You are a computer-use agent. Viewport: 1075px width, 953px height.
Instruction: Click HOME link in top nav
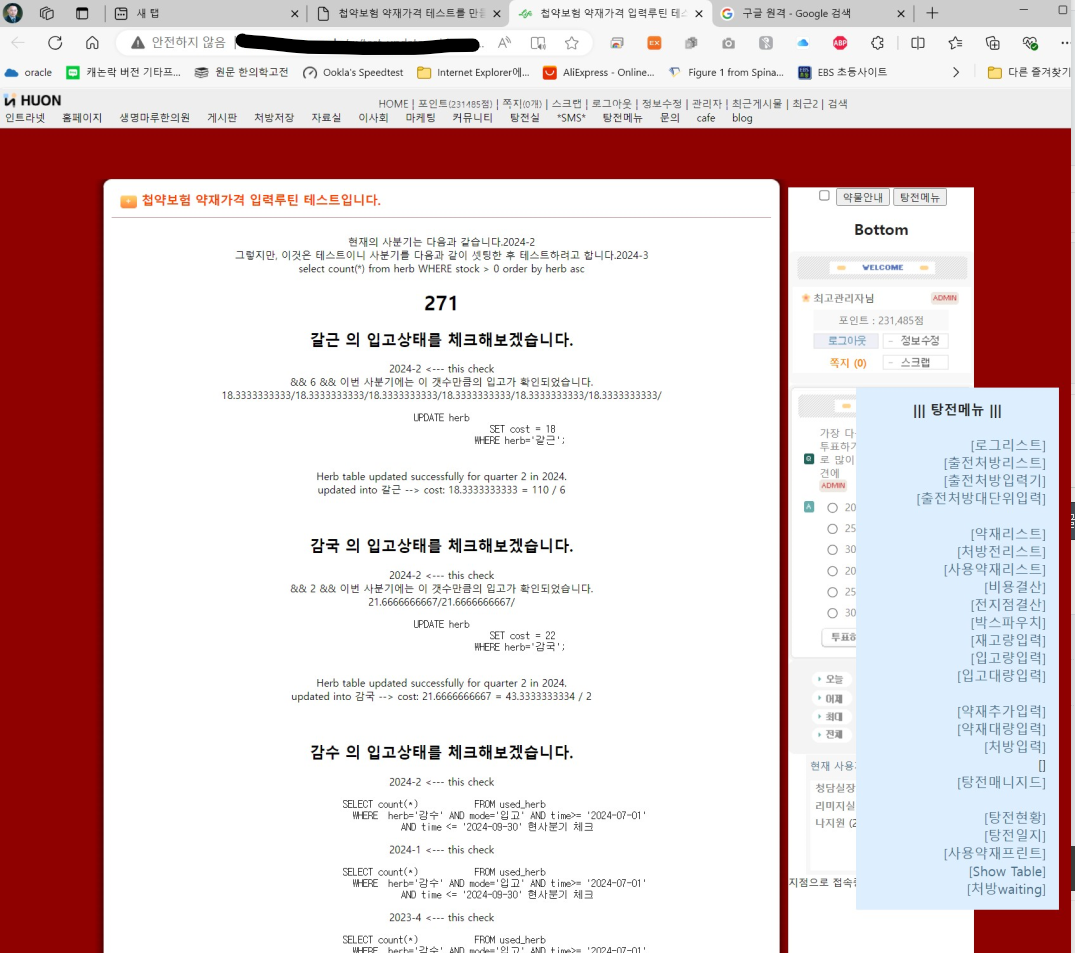(x=394, y=104)
